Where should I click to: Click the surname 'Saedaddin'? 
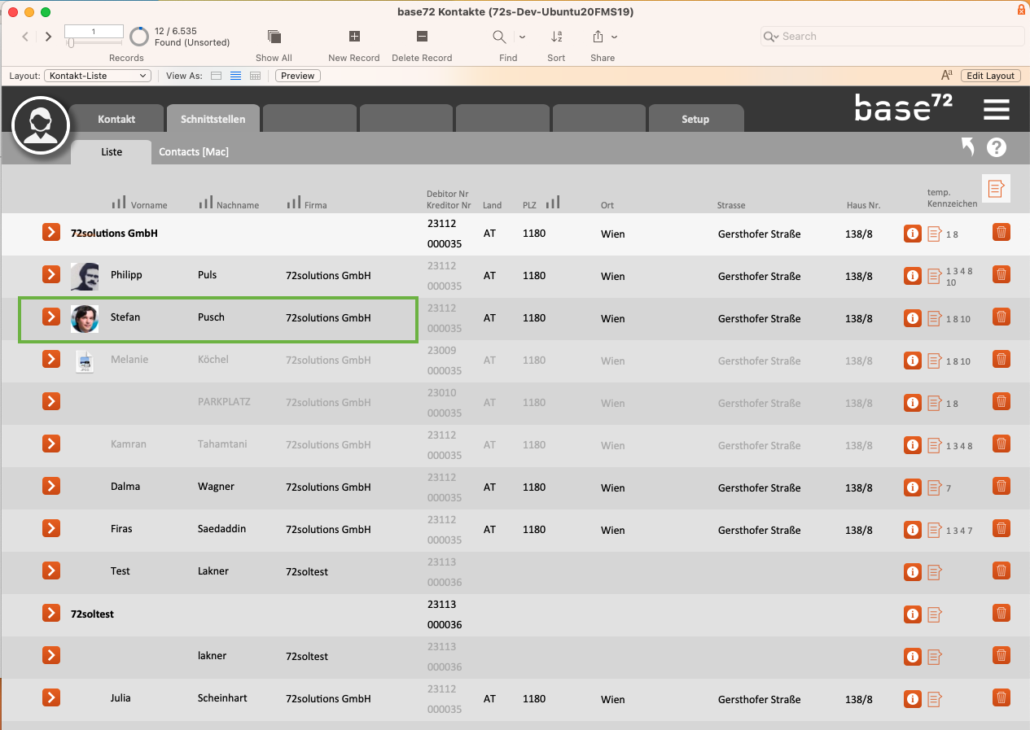click(221, 528)
